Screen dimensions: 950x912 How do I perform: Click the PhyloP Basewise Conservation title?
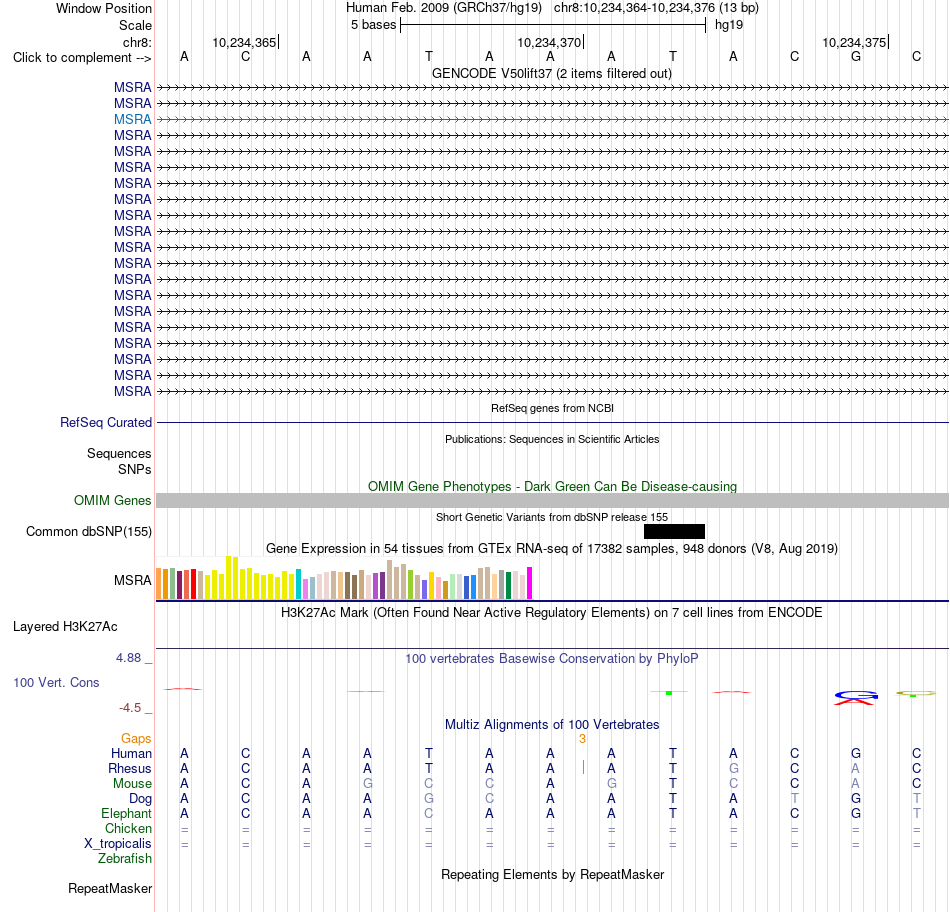pos(552,659)
